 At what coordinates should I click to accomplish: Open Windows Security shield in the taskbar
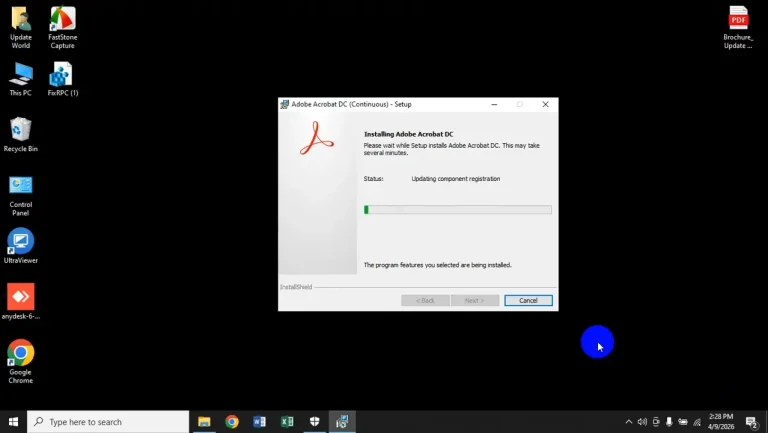314,422
